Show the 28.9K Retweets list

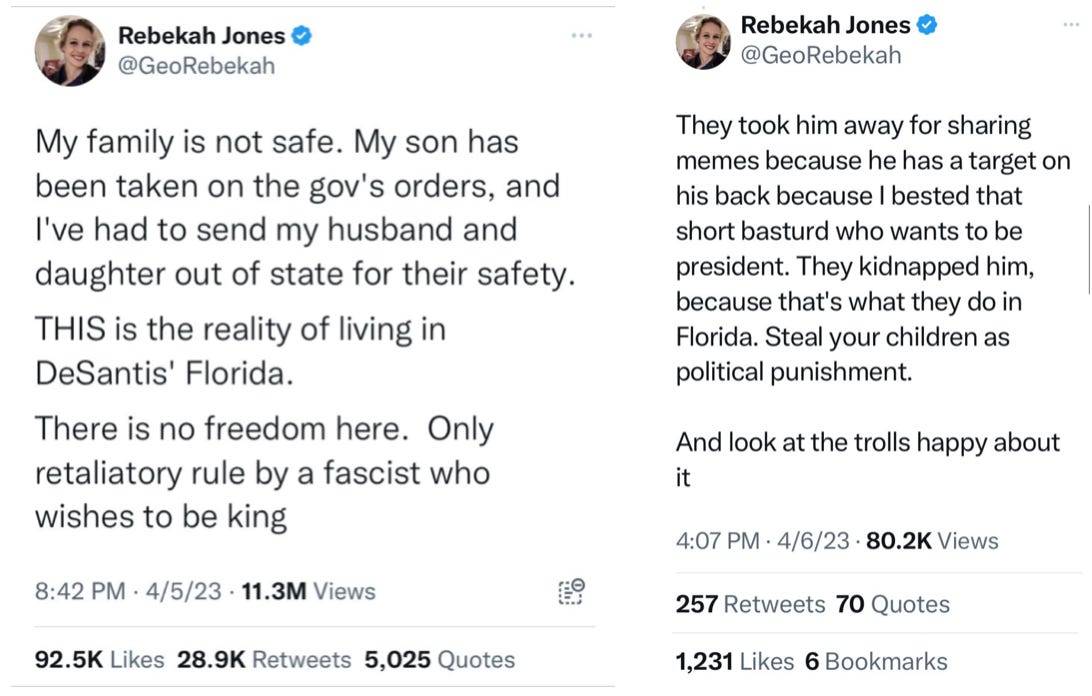pyautogui.click(x=264, y=660)
